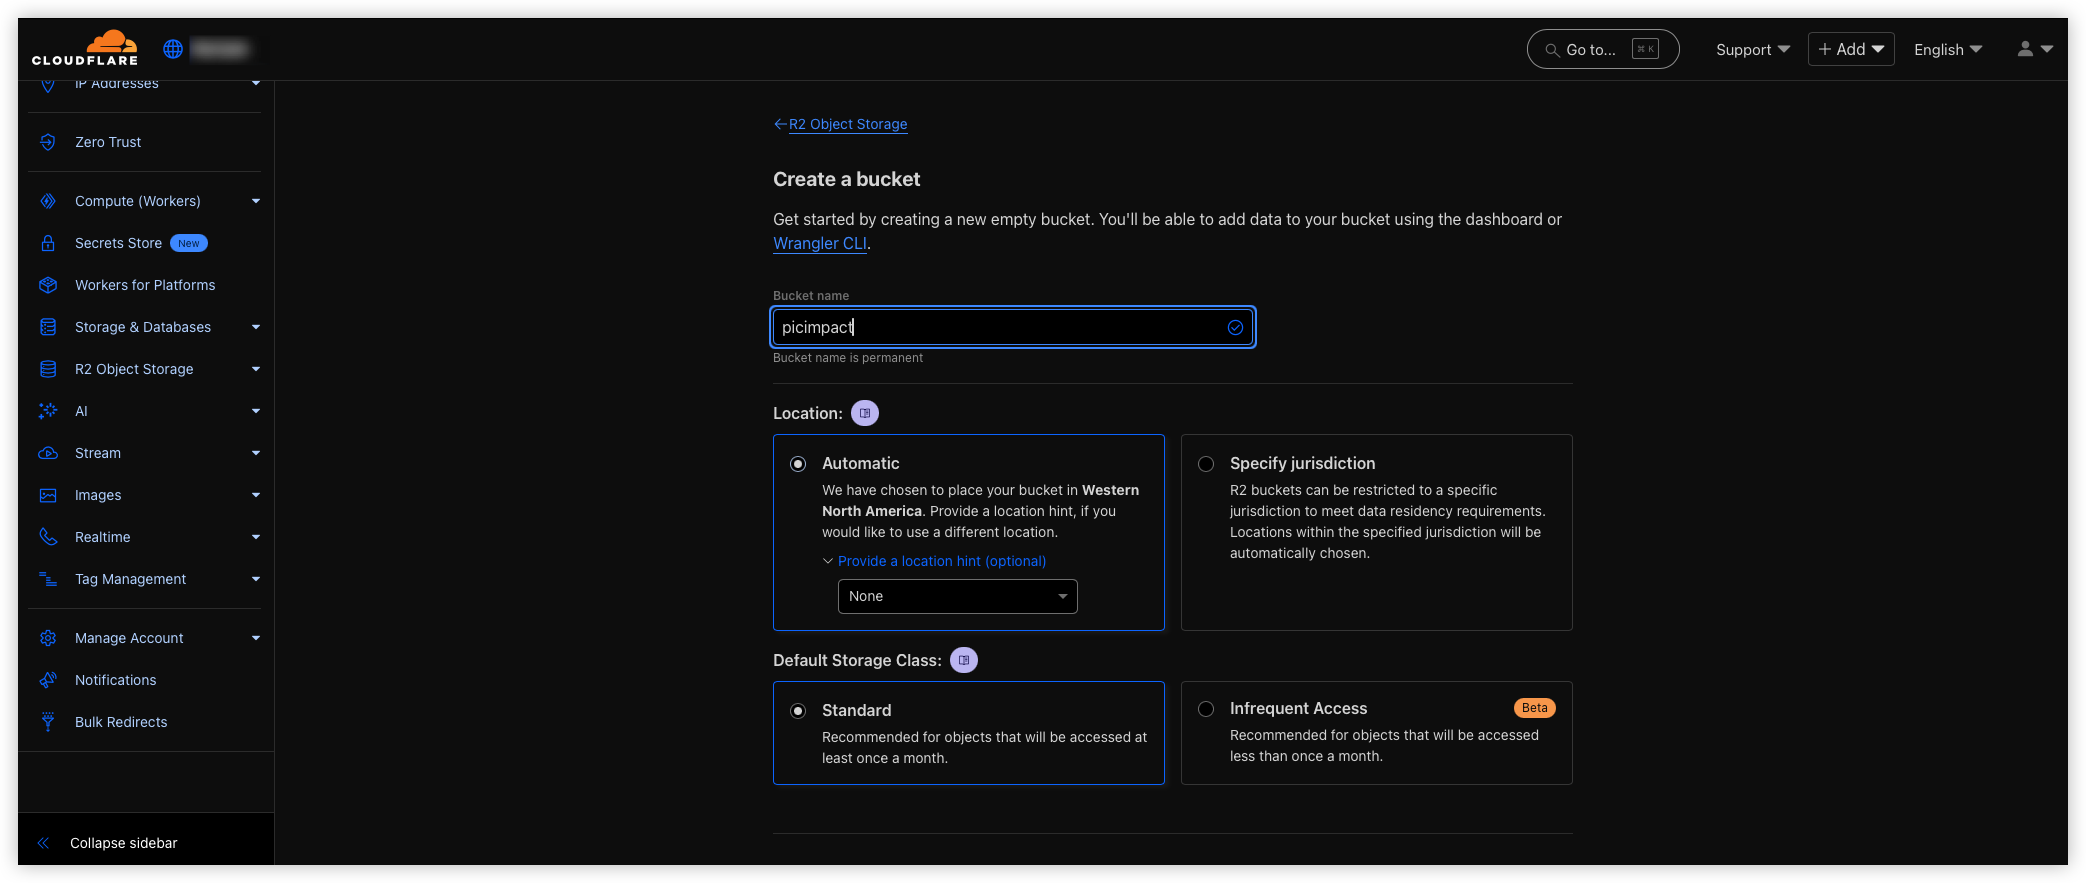Click the Secrets Store lock icon

point(48,243)
